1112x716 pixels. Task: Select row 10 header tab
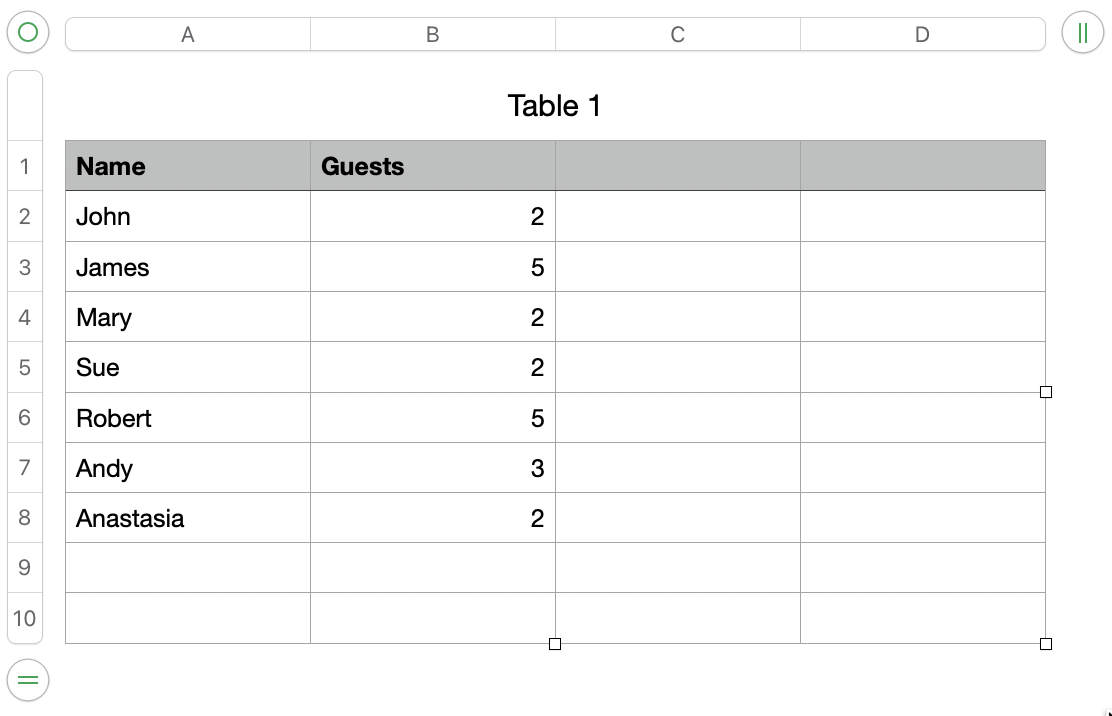tap(25, 618)
